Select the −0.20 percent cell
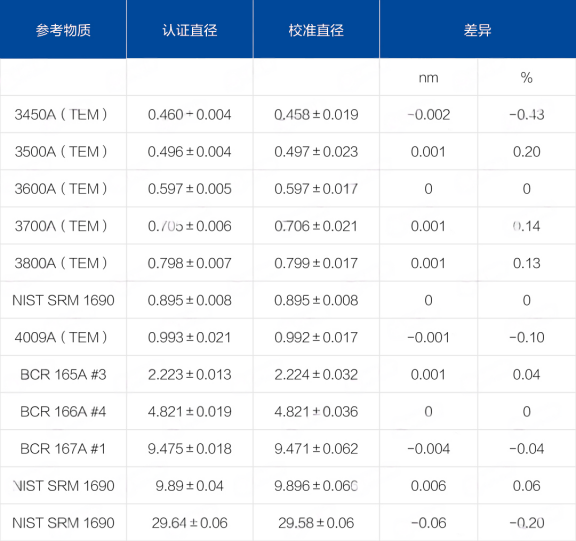 click(526, 523)
